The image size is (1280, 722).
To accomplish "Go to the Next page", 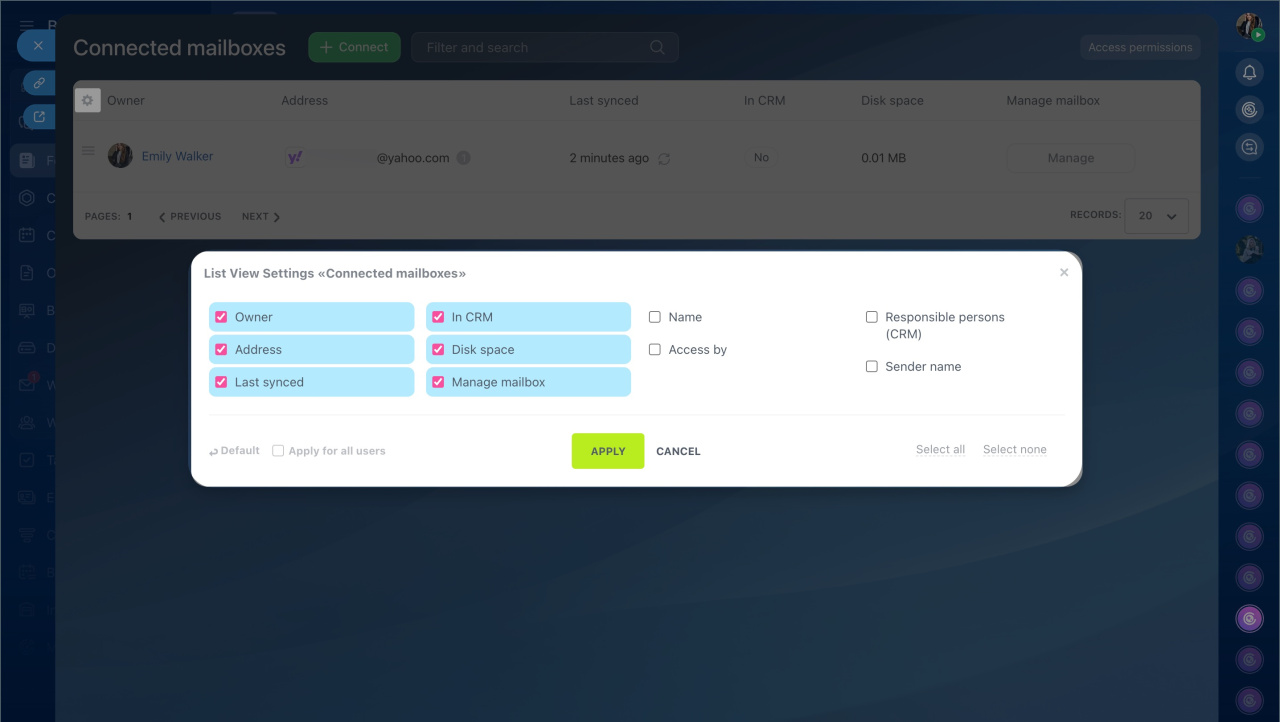I will coord(260,216).
